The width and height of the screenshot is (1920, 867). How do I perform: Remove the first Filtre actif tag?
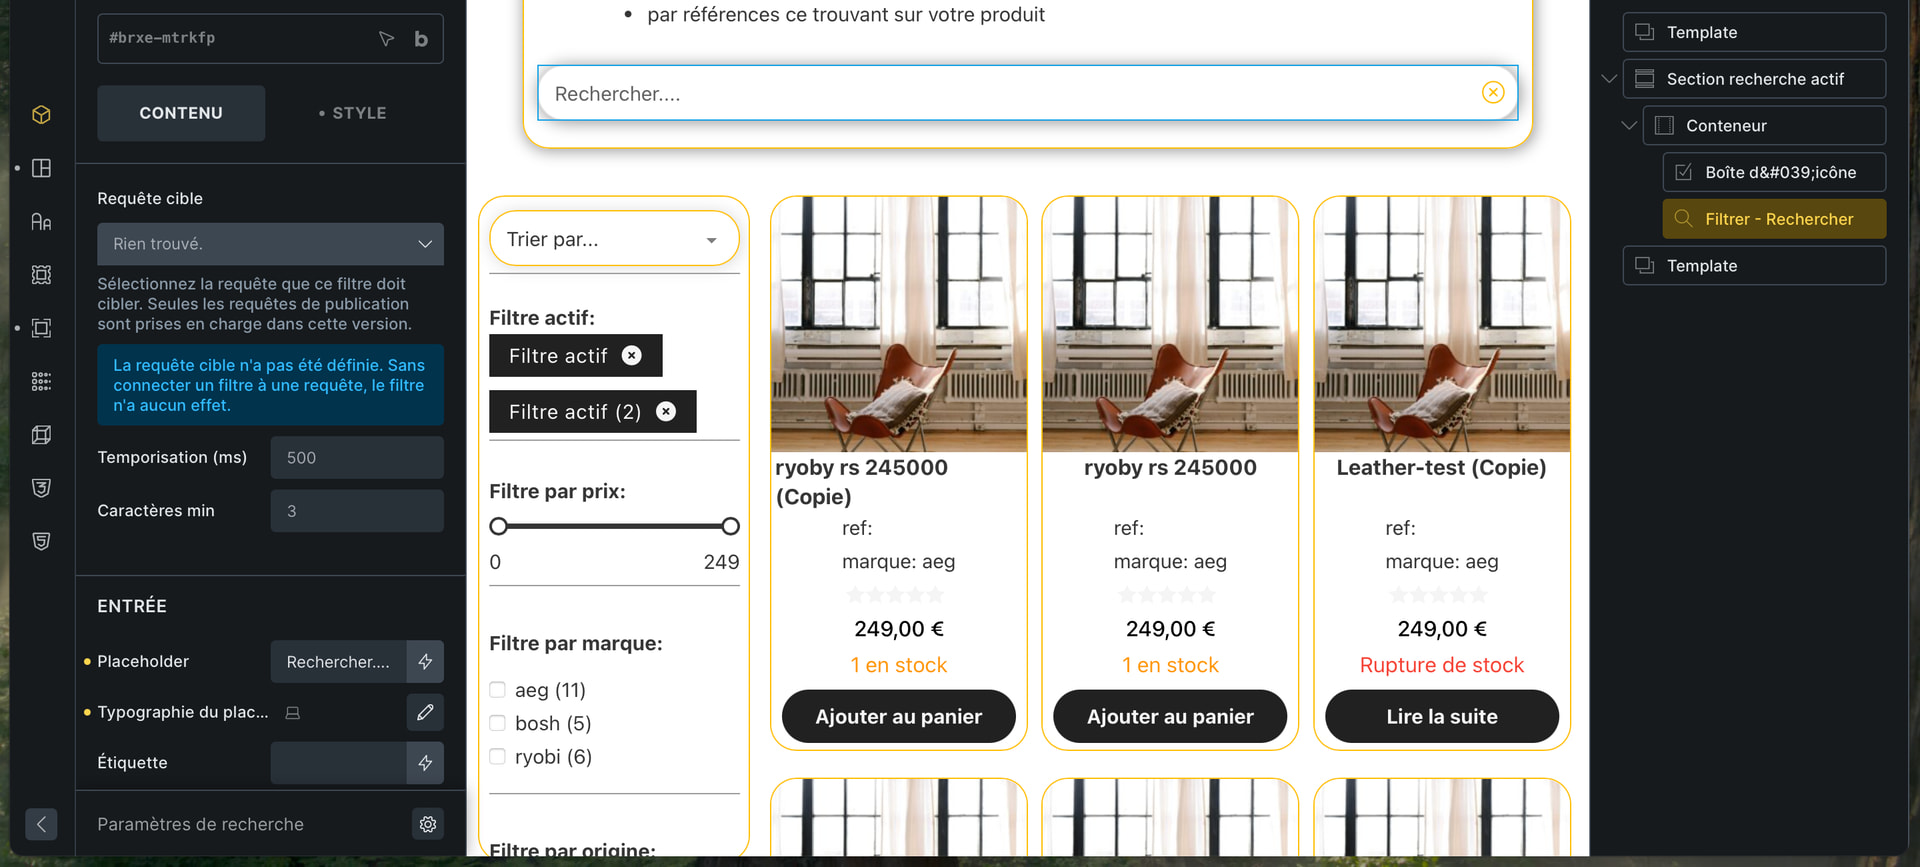632,355
